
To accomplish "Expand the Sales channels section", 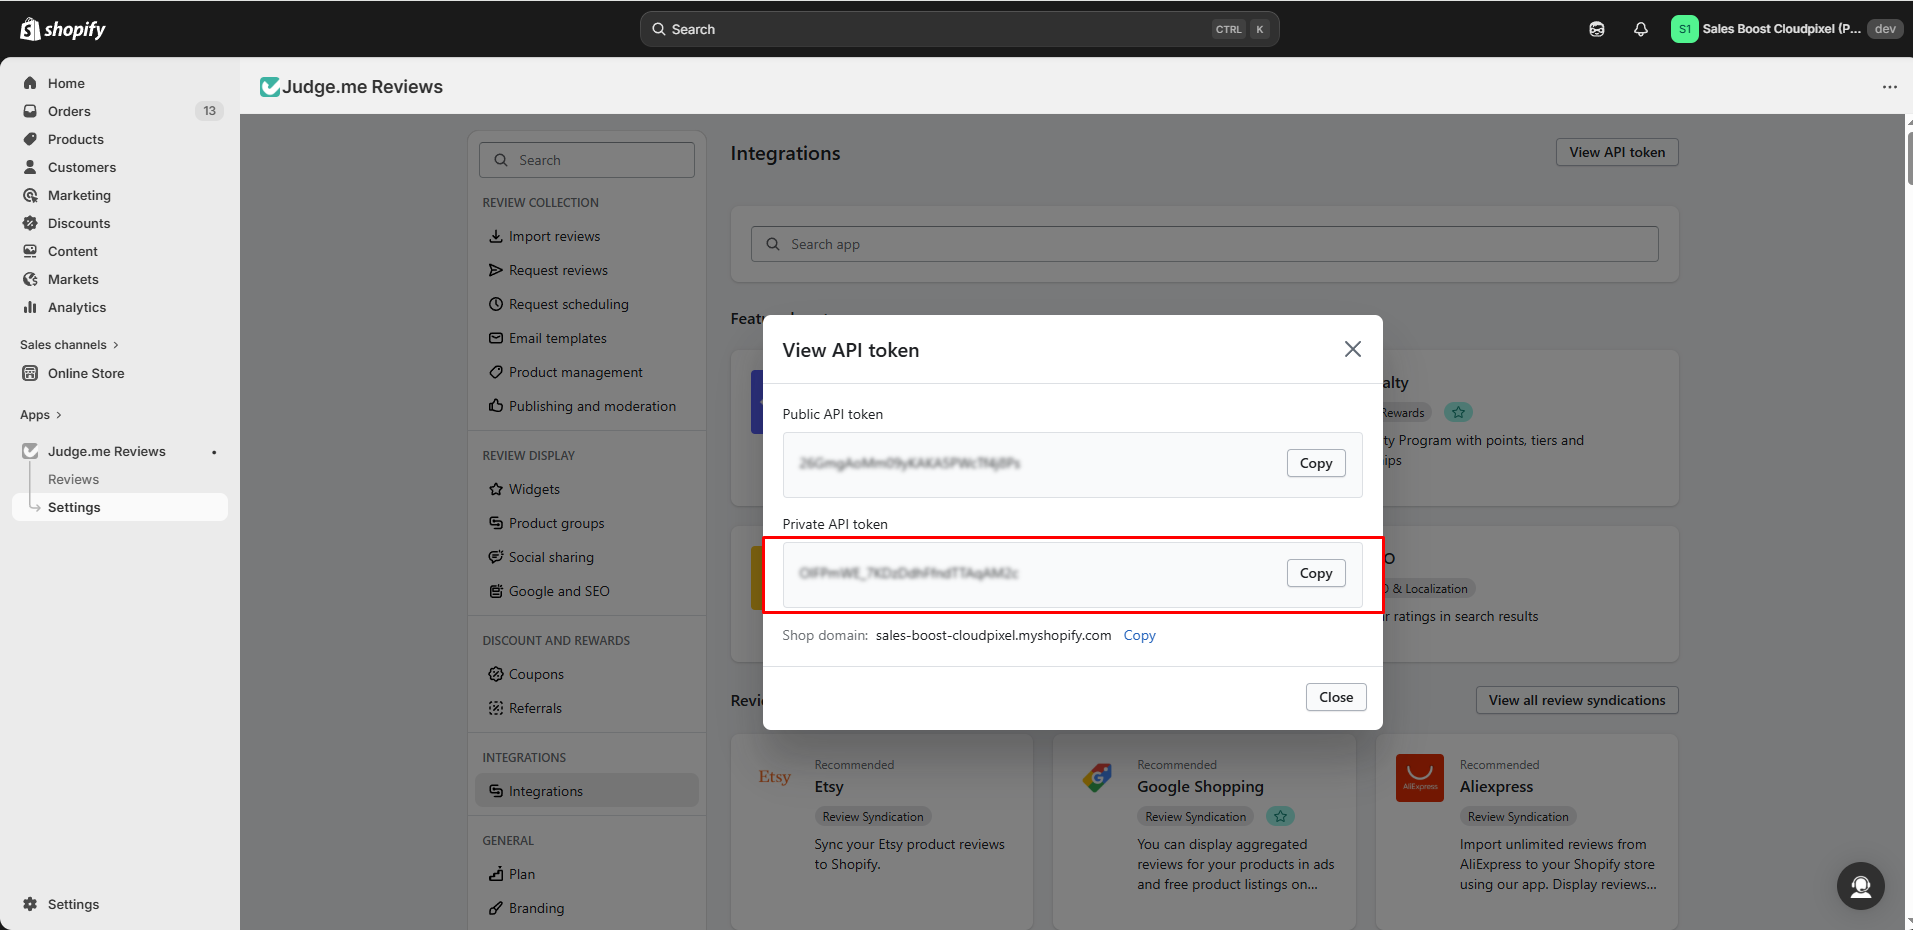I will click(x=69, y=345).
